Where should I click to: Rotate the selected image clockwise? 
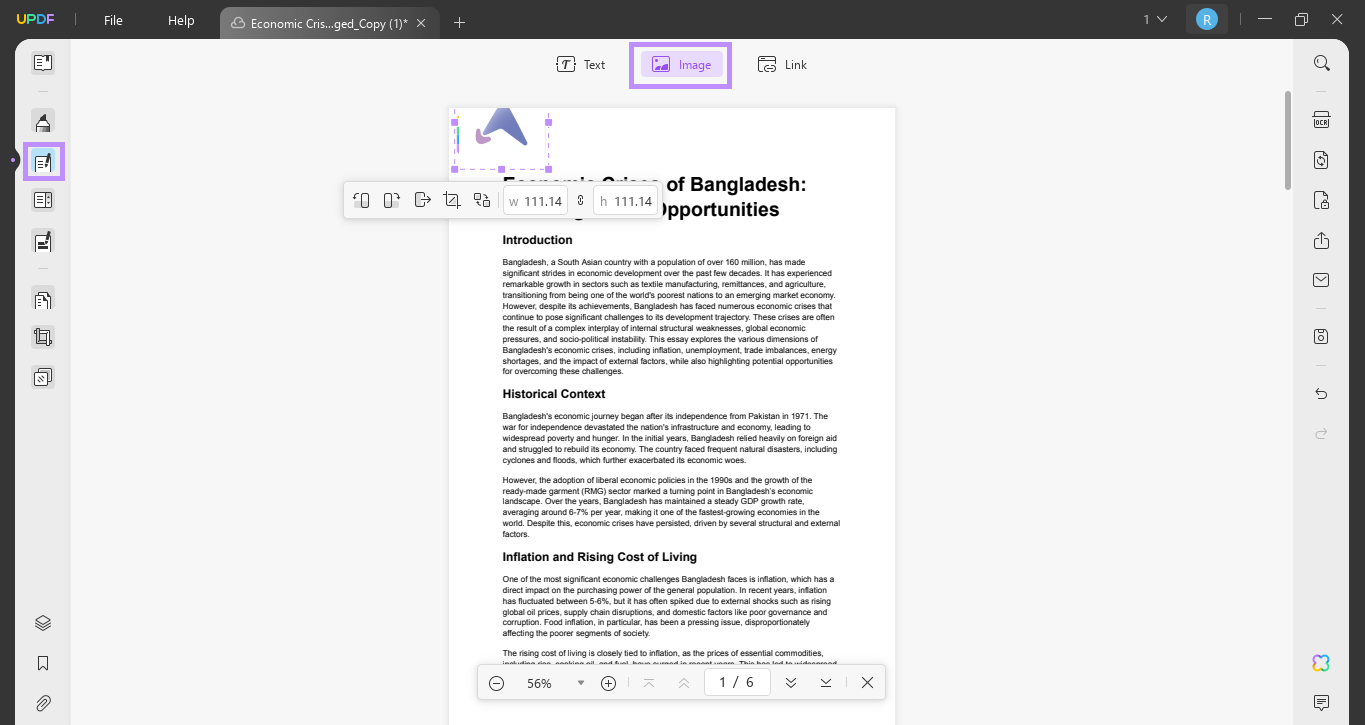(x=392, y=199)
